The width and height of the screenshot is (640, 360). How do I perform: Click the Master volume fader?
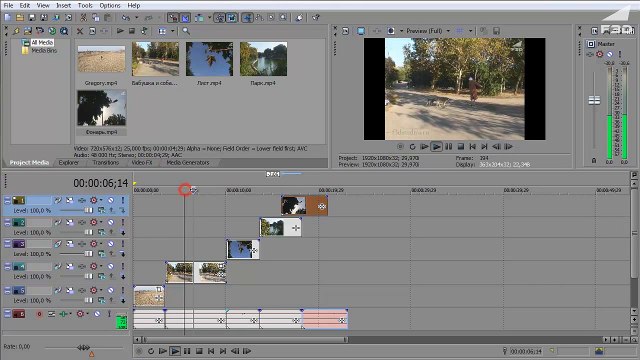coord(594,100)
